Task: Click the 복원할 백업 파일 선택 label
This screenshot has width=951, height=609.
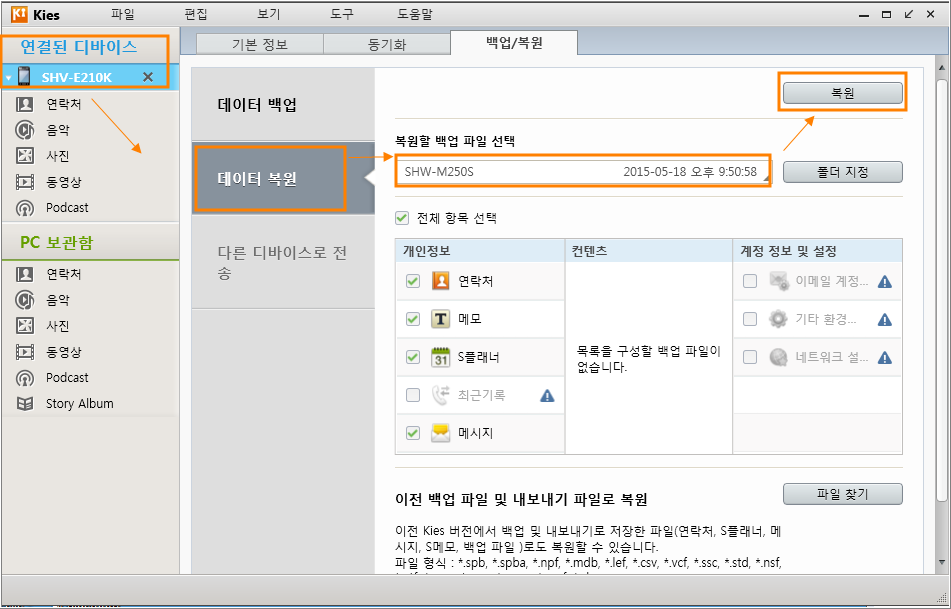Action: tap(455, 141)
